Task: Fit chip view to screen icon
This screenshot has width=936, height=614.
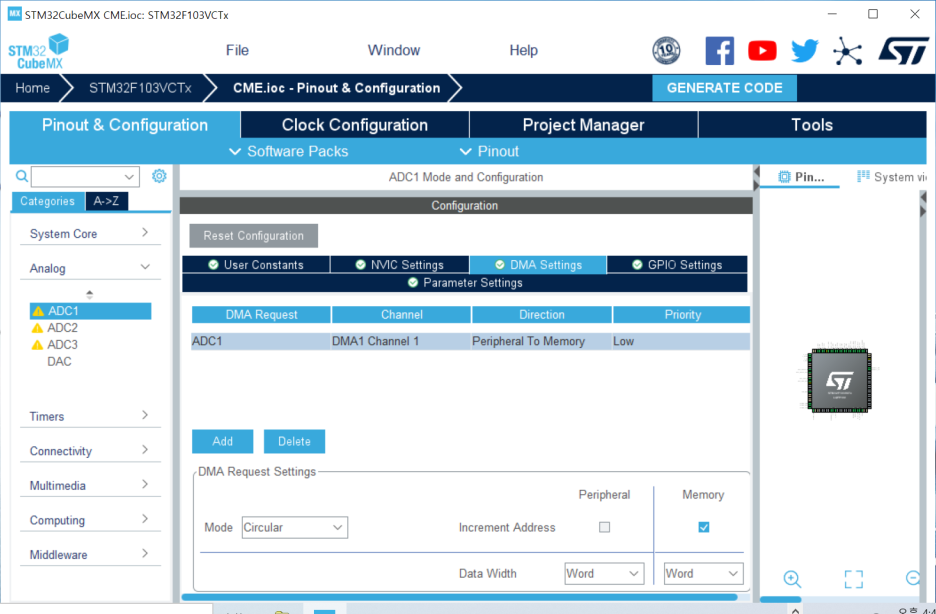Action: pos(854,579)
